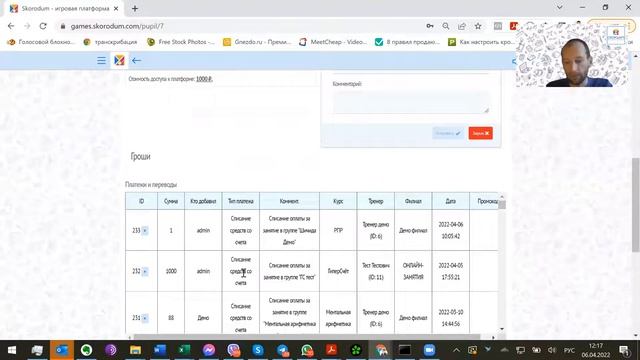Open File Explorer from the taskbar
The image size is (640, 360).
tap(135, 350)
